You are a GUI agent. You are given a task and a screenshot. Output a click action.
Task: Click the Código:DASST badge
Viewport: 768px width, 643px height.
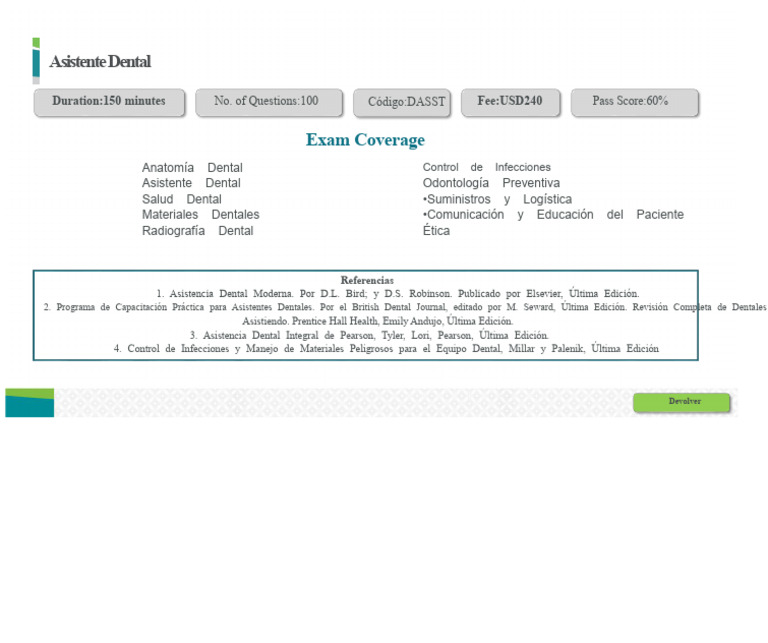click(402, 103)
